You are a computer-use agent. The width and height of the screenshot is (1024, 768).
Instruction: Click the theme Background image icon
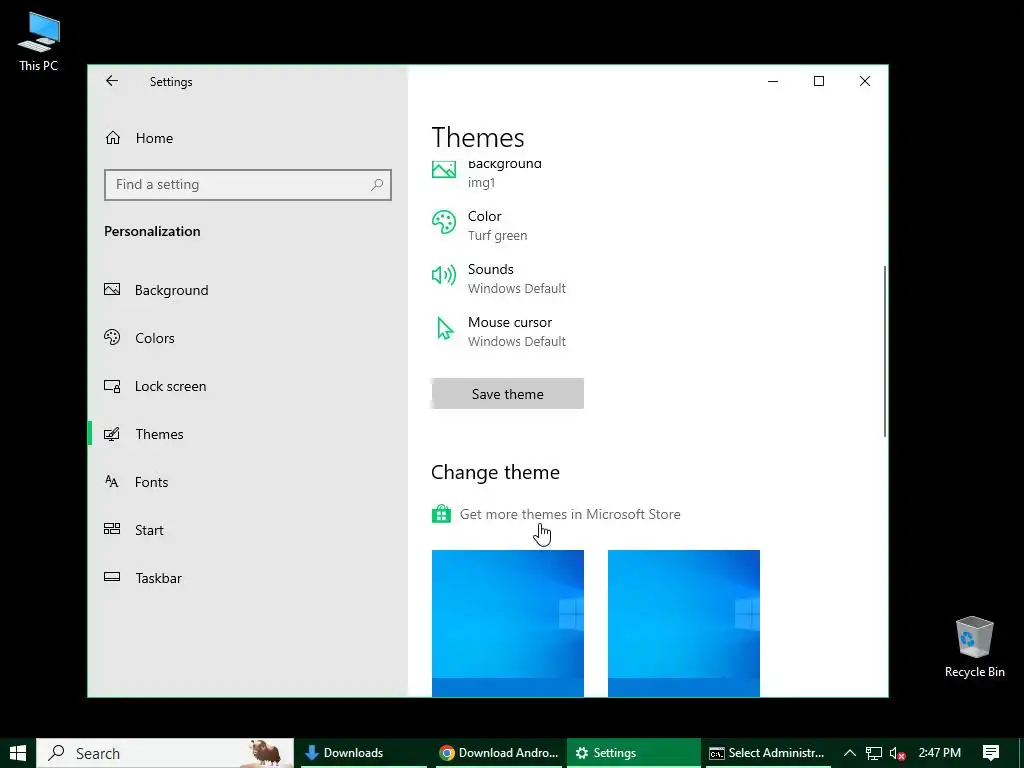pos(444,170)
